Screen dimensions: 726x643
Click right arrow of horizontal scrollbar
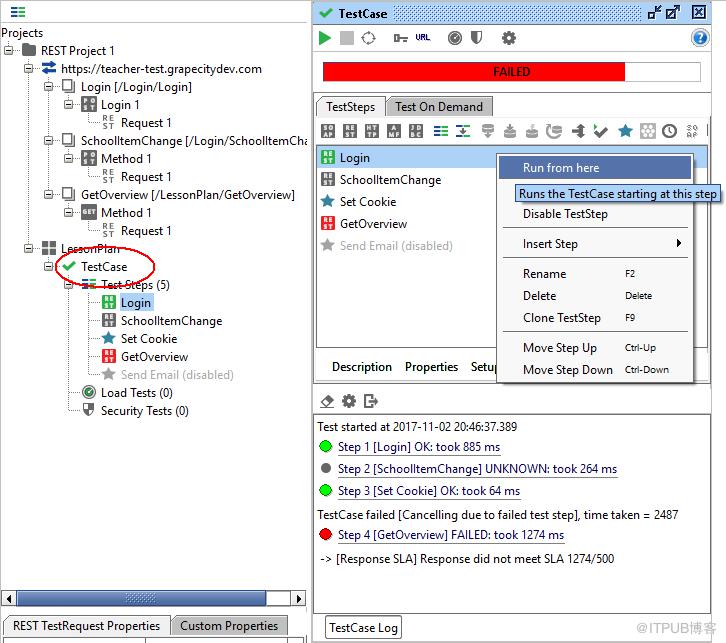(299, 599)
